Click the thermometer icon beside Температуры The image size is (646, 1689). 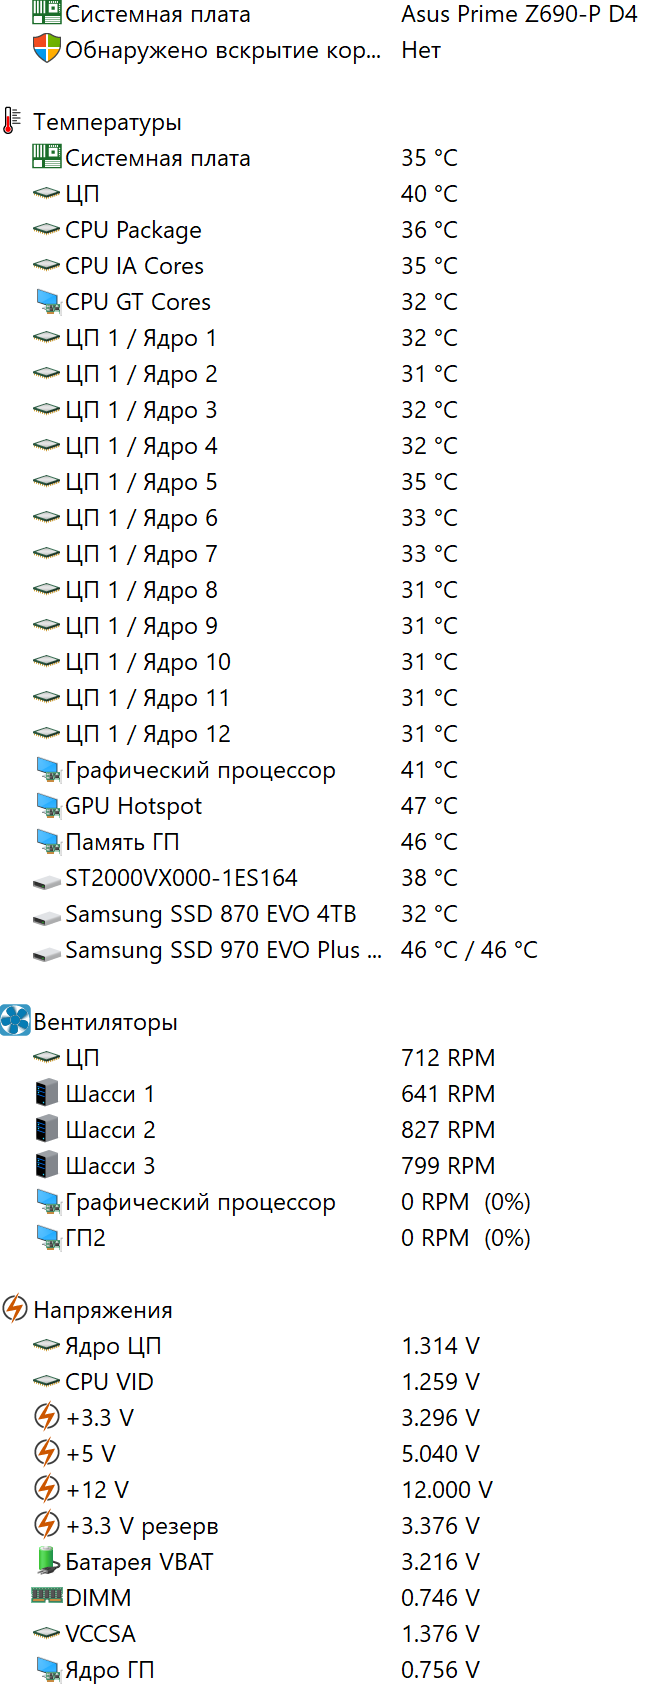[12, 122]
